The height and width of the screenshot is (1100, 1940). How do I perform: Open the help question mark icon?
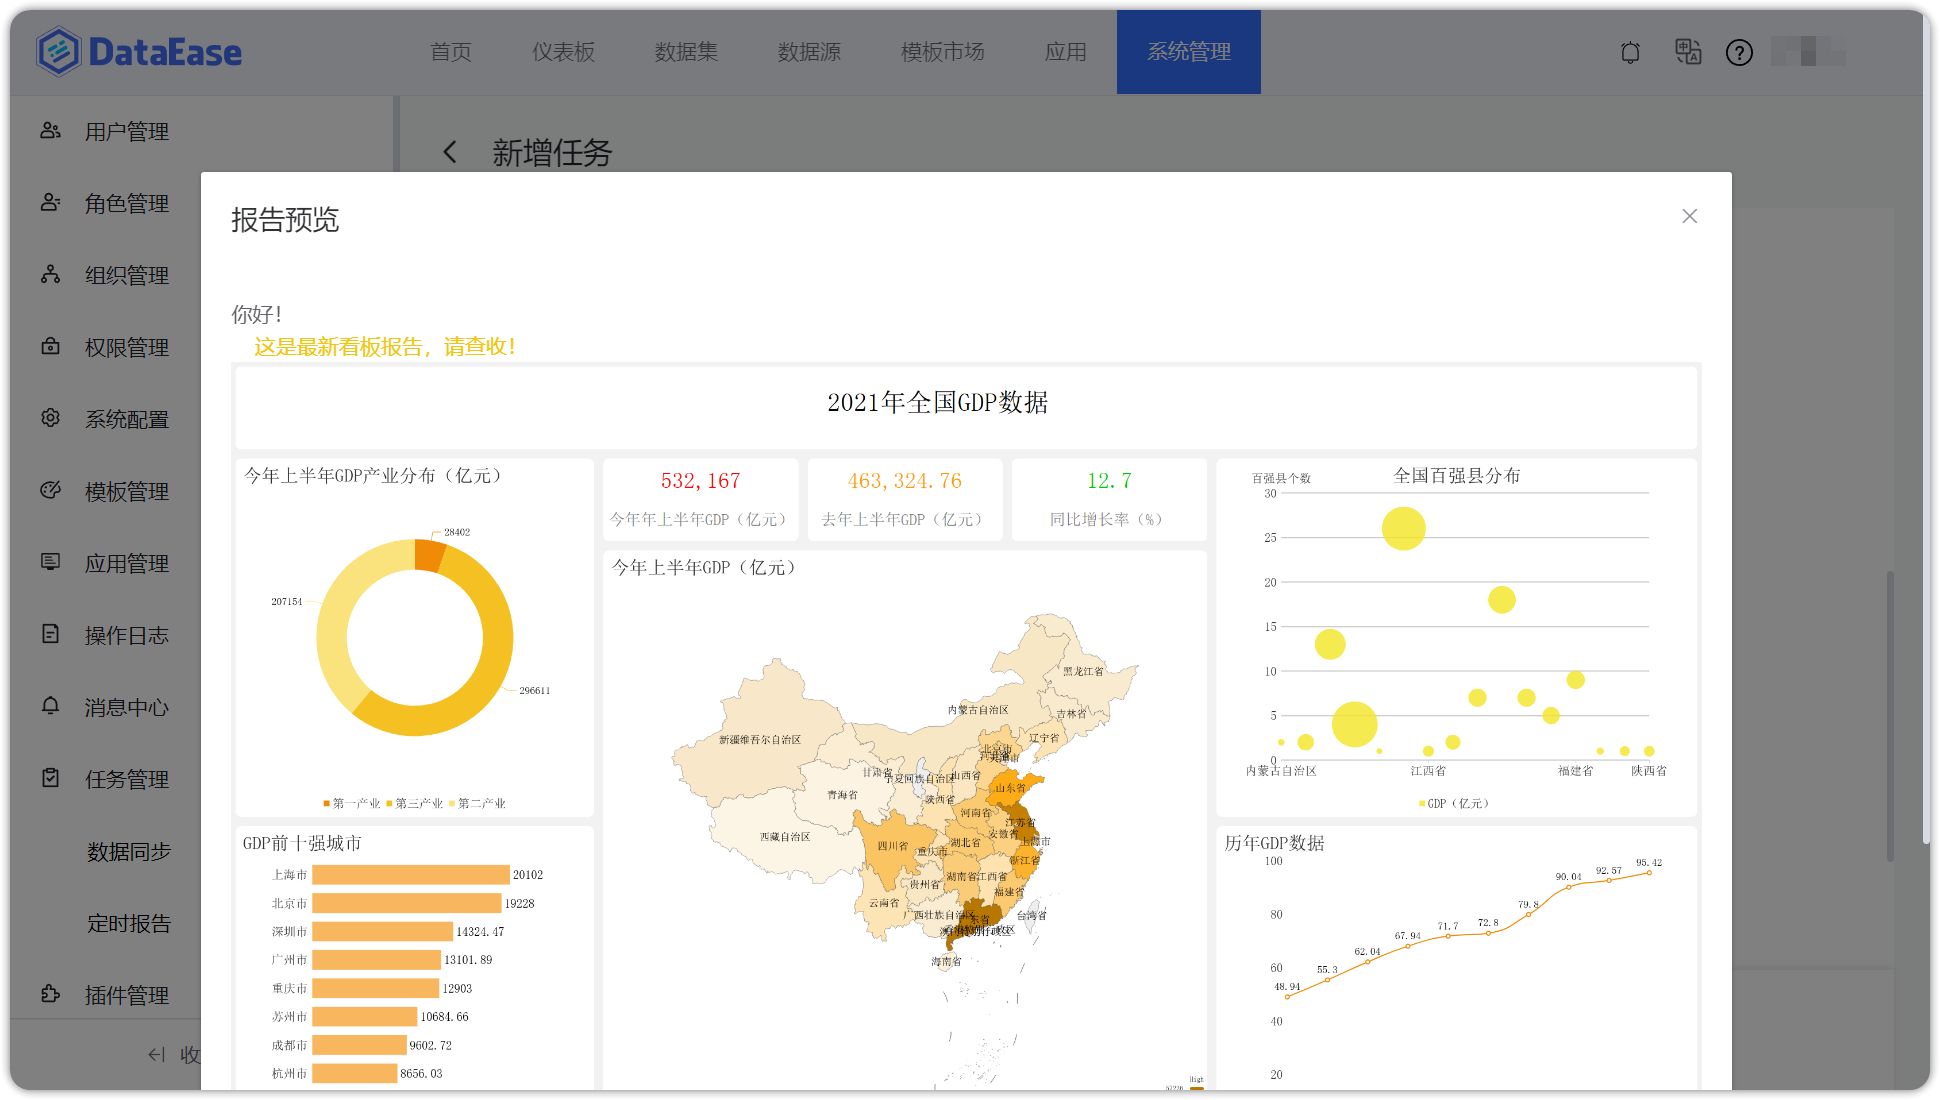pyautogui.click(x=1739, y=52)
